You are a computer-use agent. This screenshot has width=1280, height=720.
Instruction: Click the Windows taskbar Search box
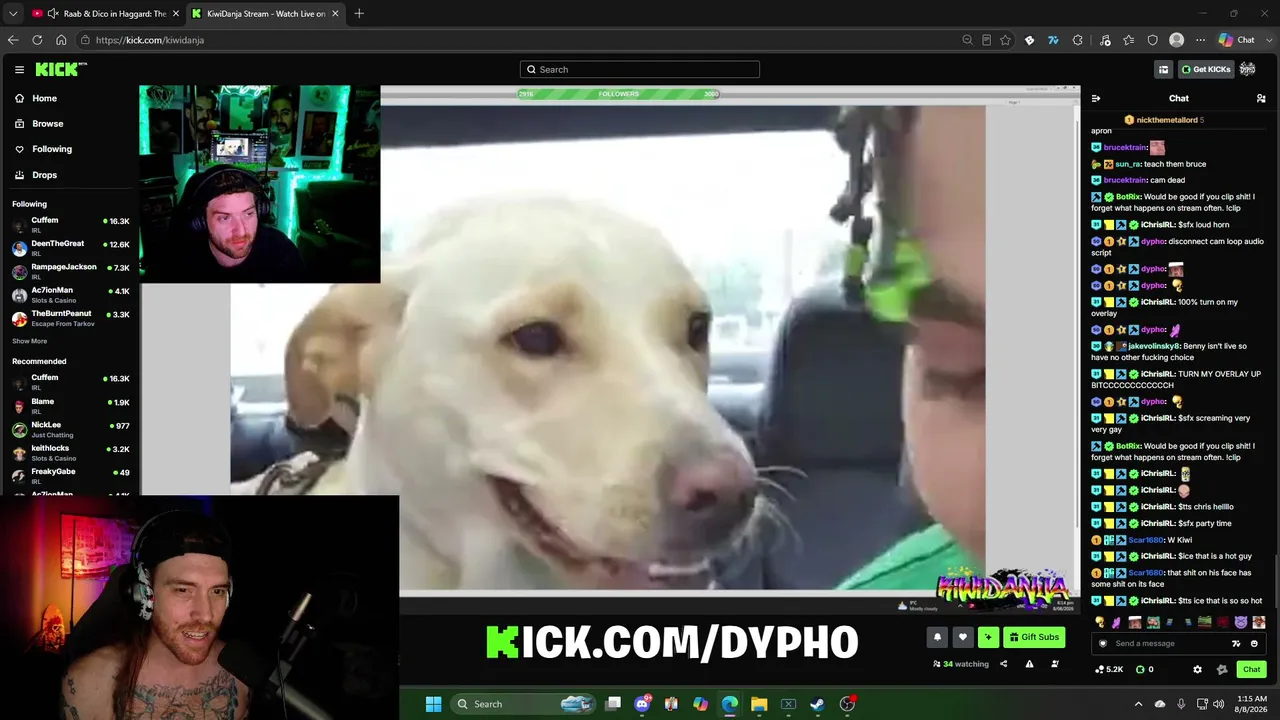524,704
